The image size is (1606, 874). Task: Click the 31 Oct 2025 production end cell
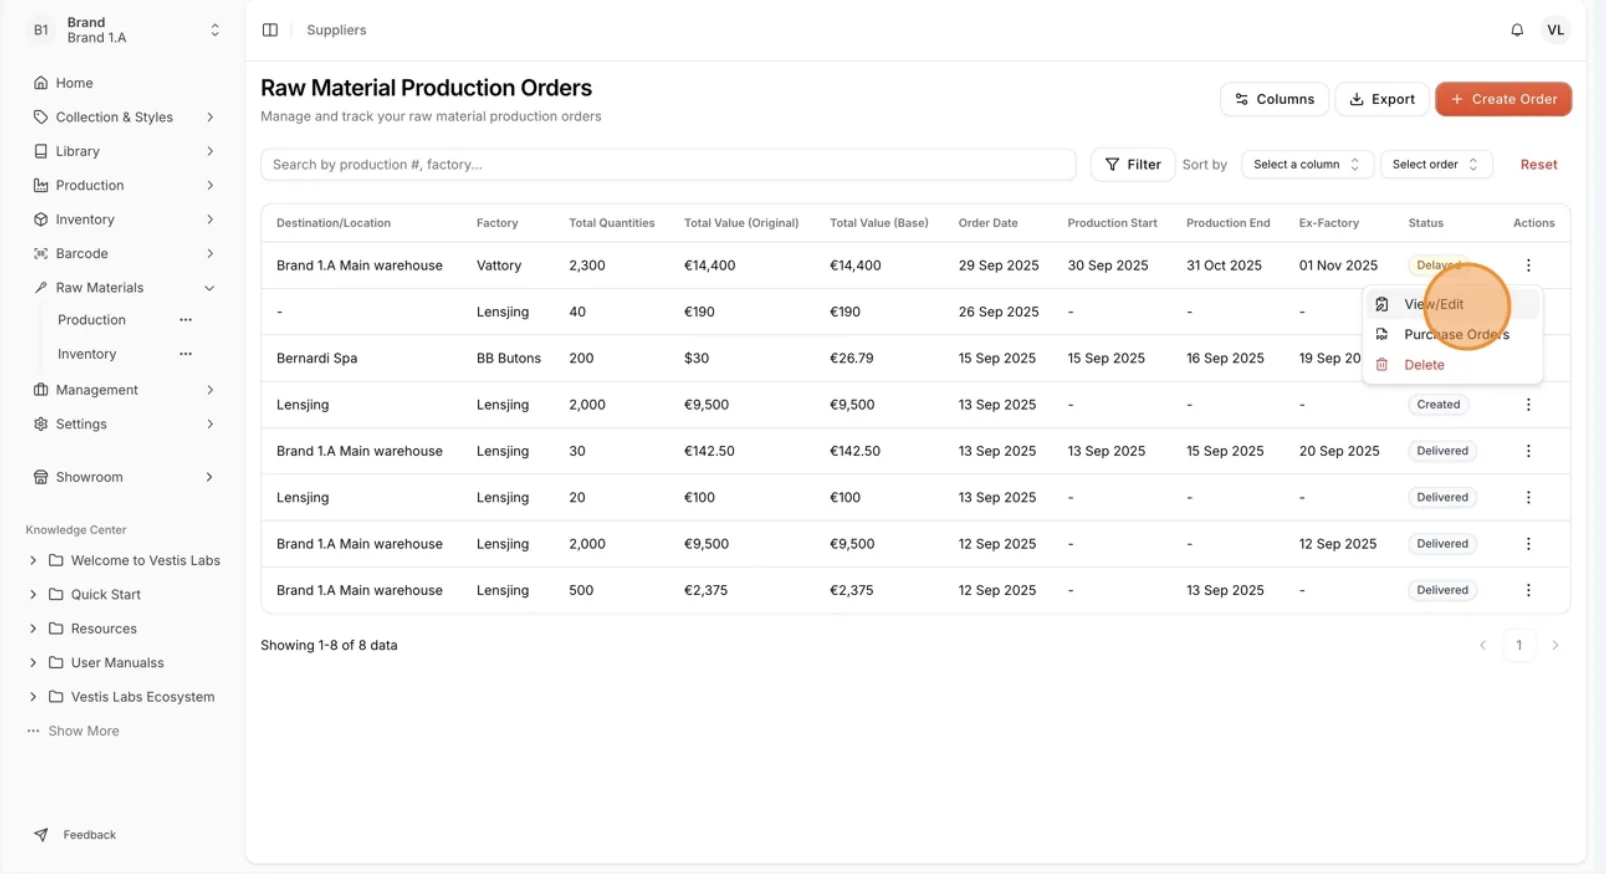[x=1224, y=265]
